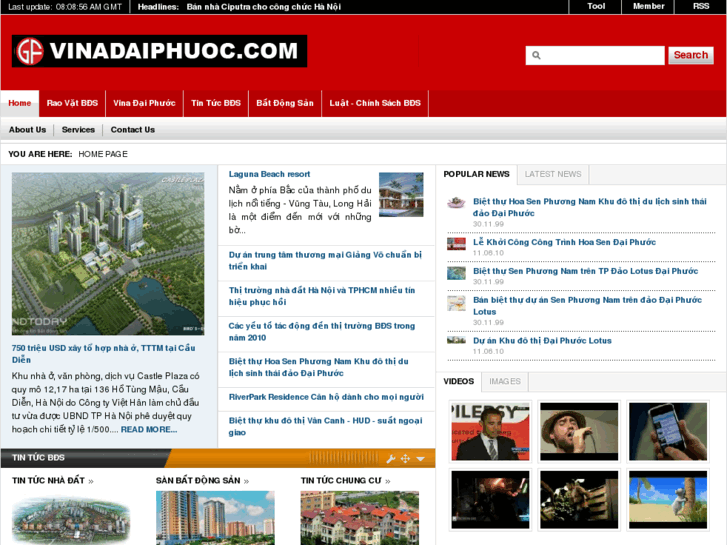Click the magnifier icon in search box
Screen dimensions: 727x545
[536, 55]
